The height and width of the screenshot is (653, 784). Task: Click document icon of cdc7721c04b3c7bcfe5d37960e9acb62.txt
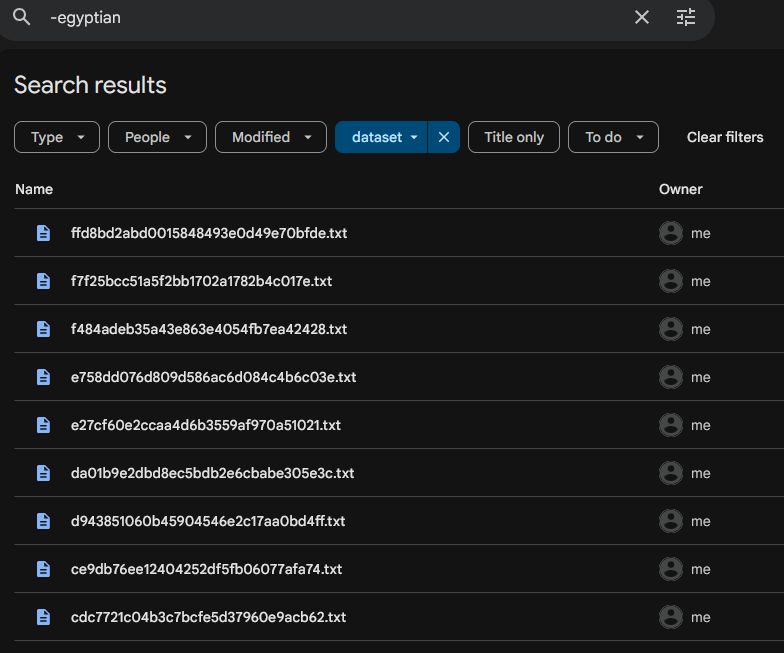(44, 617)
